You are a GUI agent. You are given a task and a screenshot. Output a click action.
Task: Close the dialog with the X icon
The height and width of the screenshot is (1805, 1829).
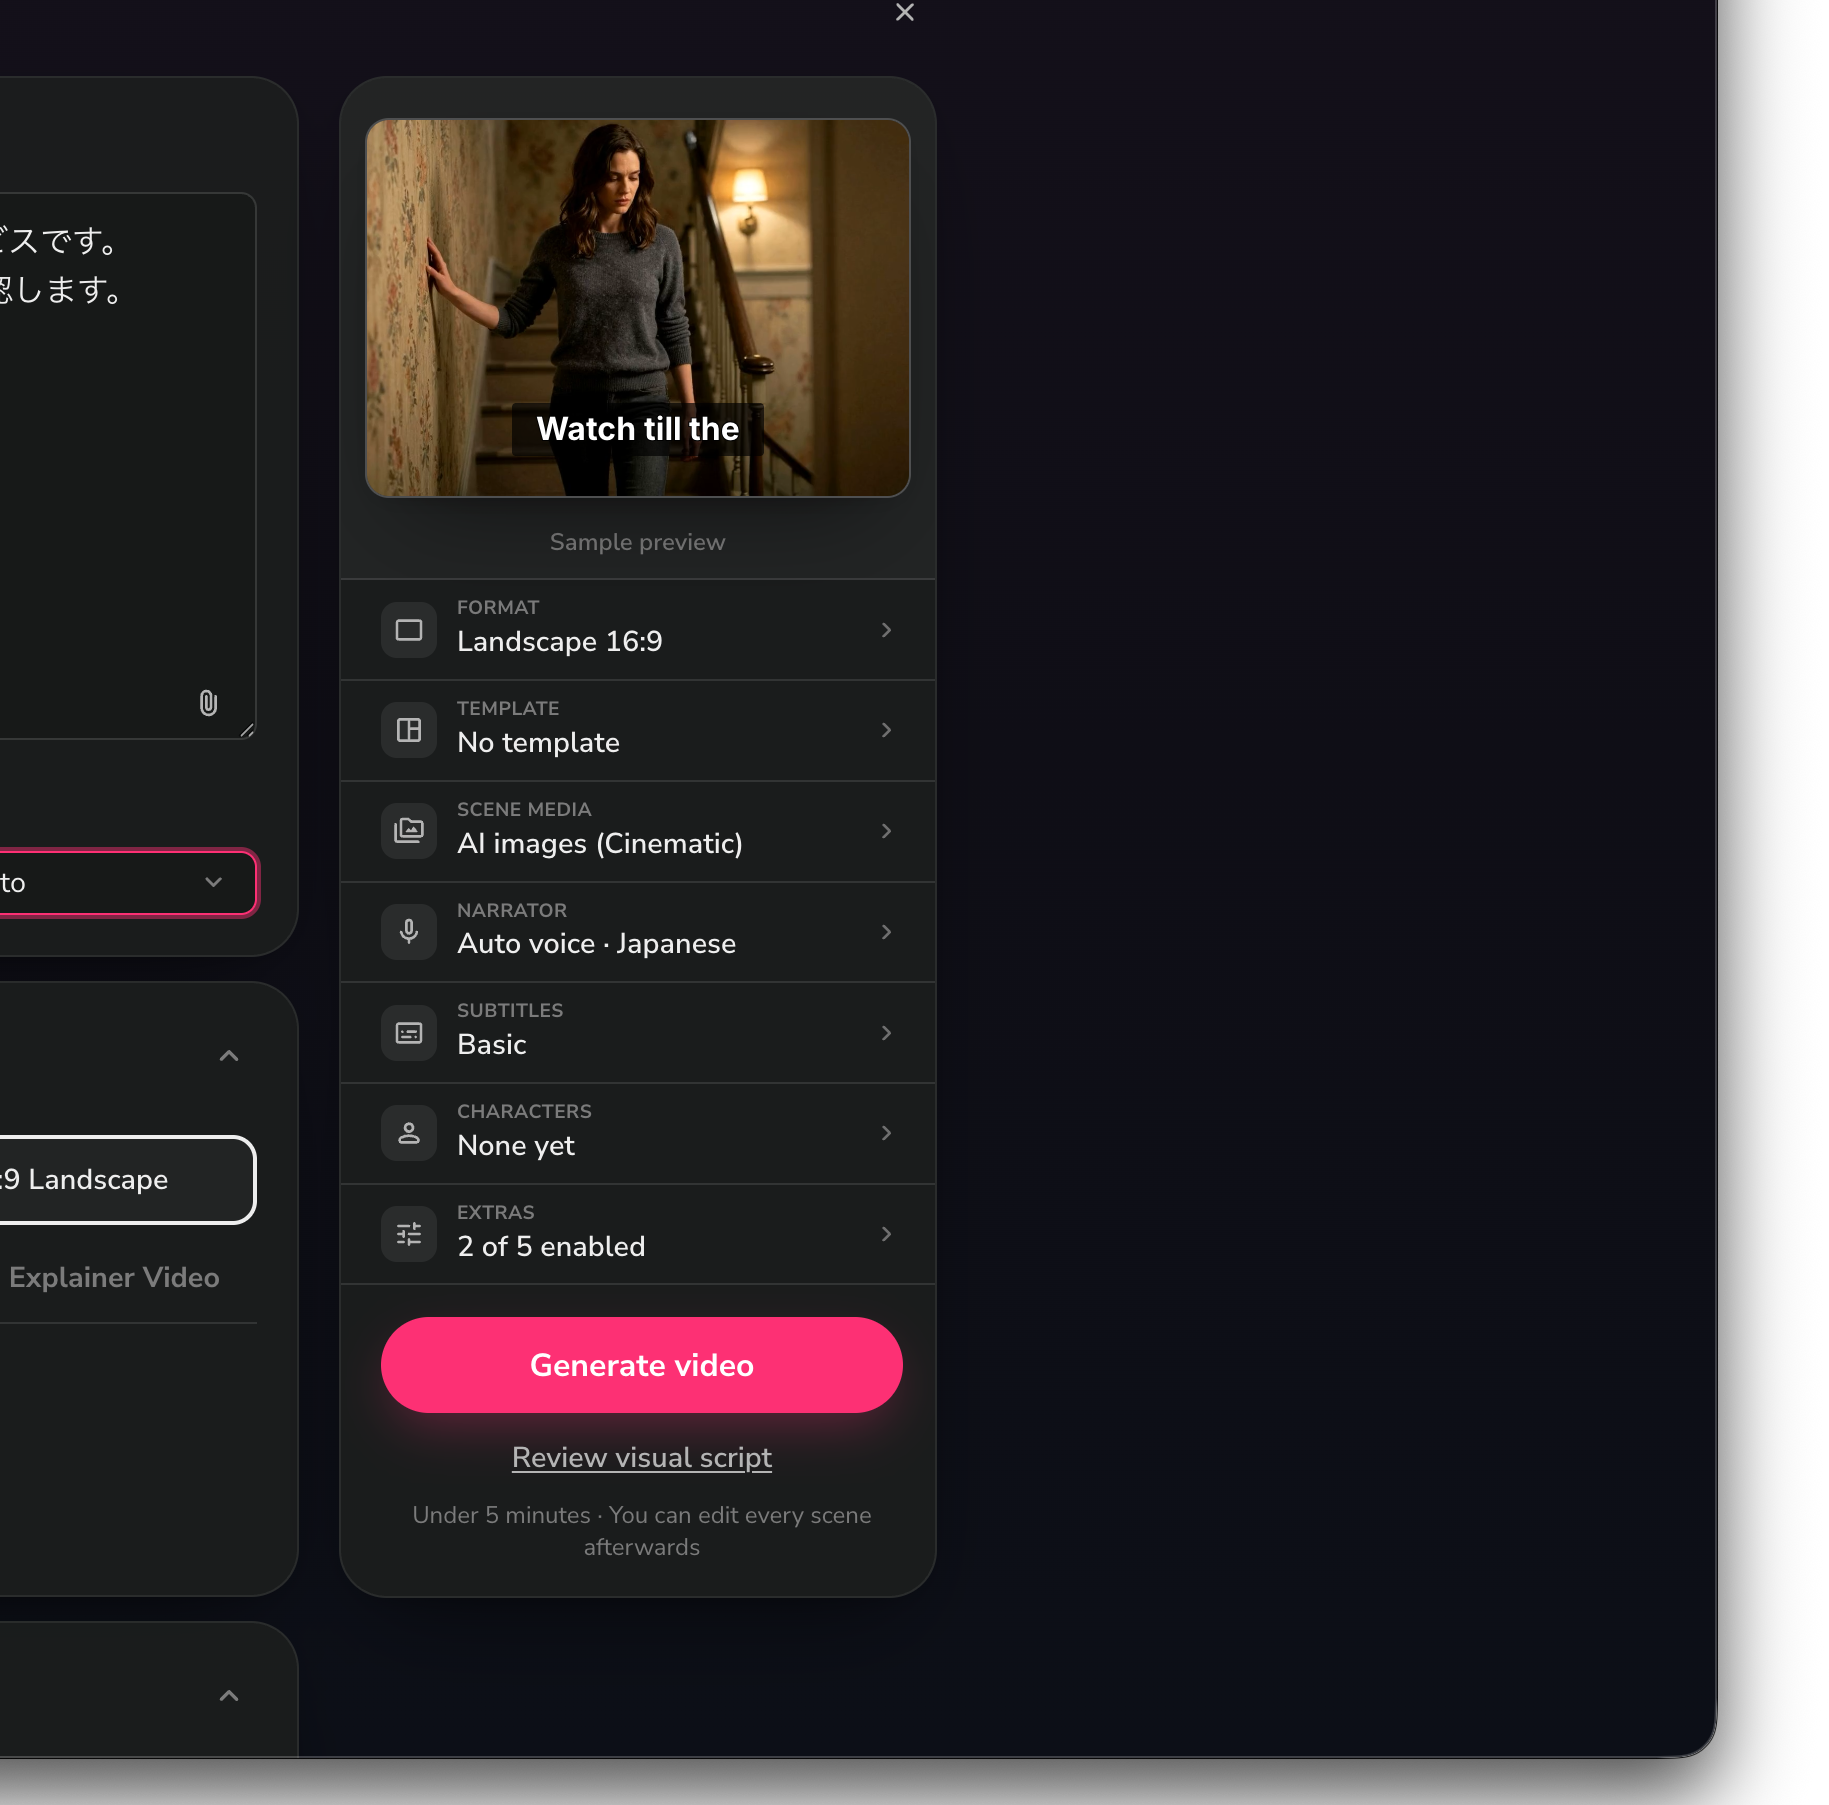[904, 12]
